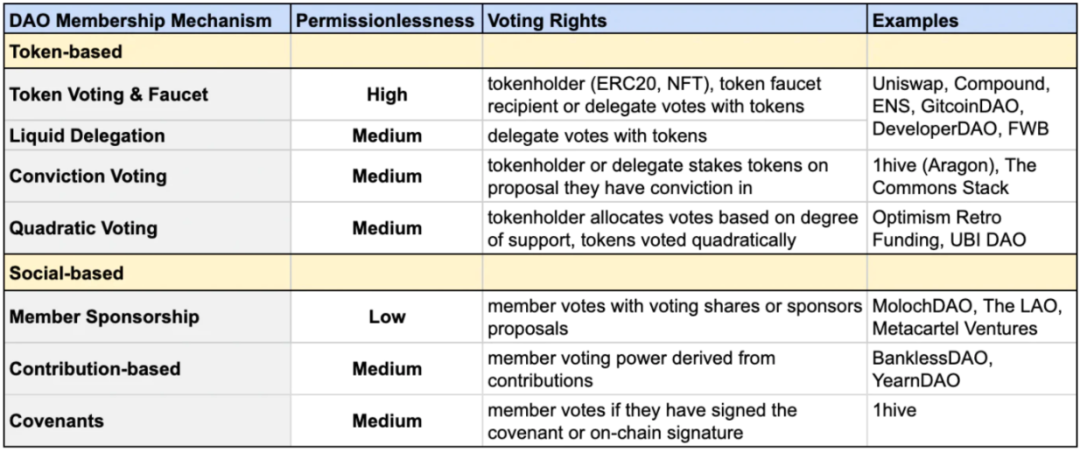Click the Token Voting & Faucet cell
Viewport: 1080px width, 452px height.
coord(147,94)
